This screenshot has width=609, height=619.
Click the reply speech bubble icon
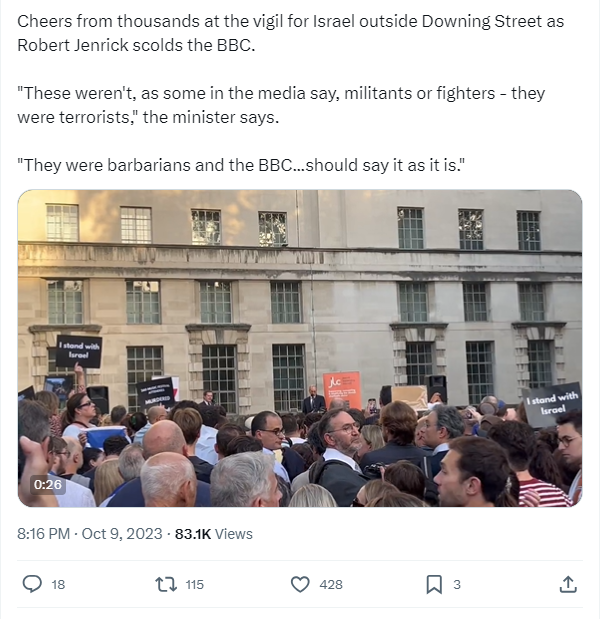click(x=32, y=584)
